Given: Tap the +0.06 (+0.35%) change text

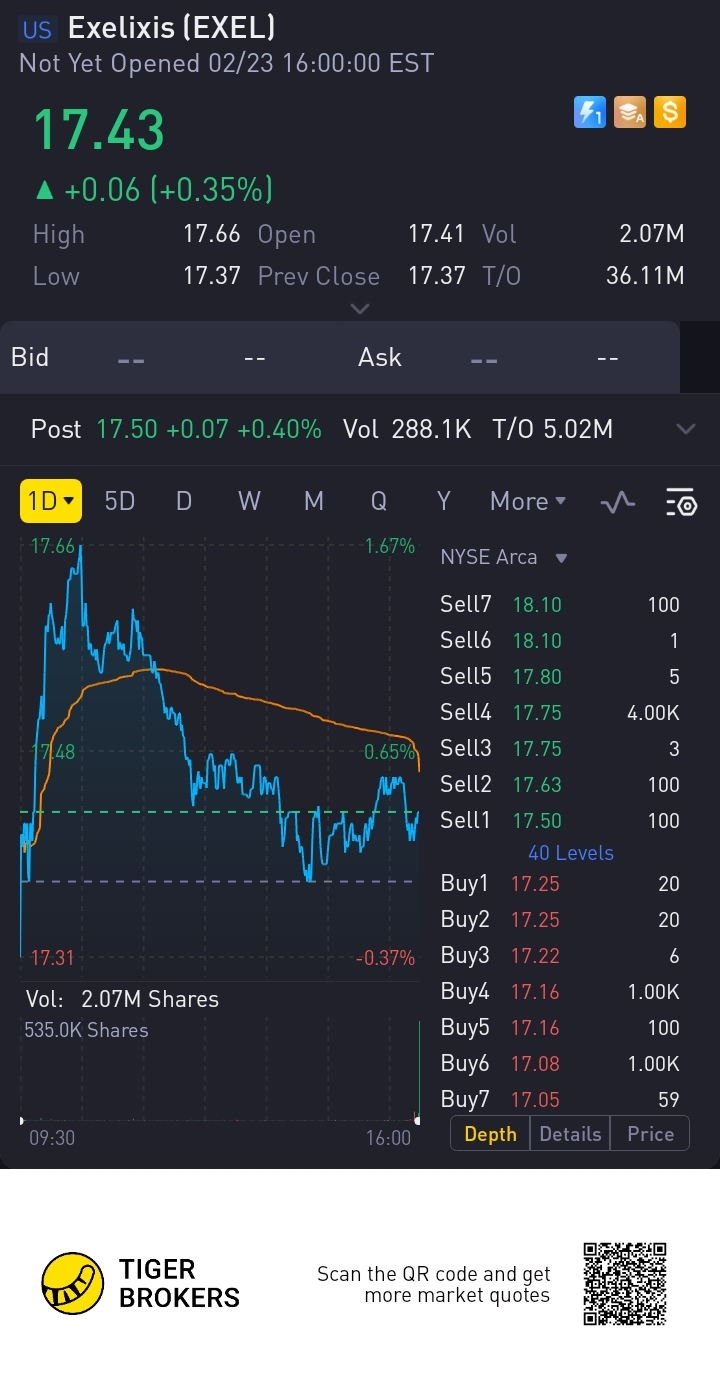Looking at the screenshot, I should pyautogui.click(x=168, y=189).
